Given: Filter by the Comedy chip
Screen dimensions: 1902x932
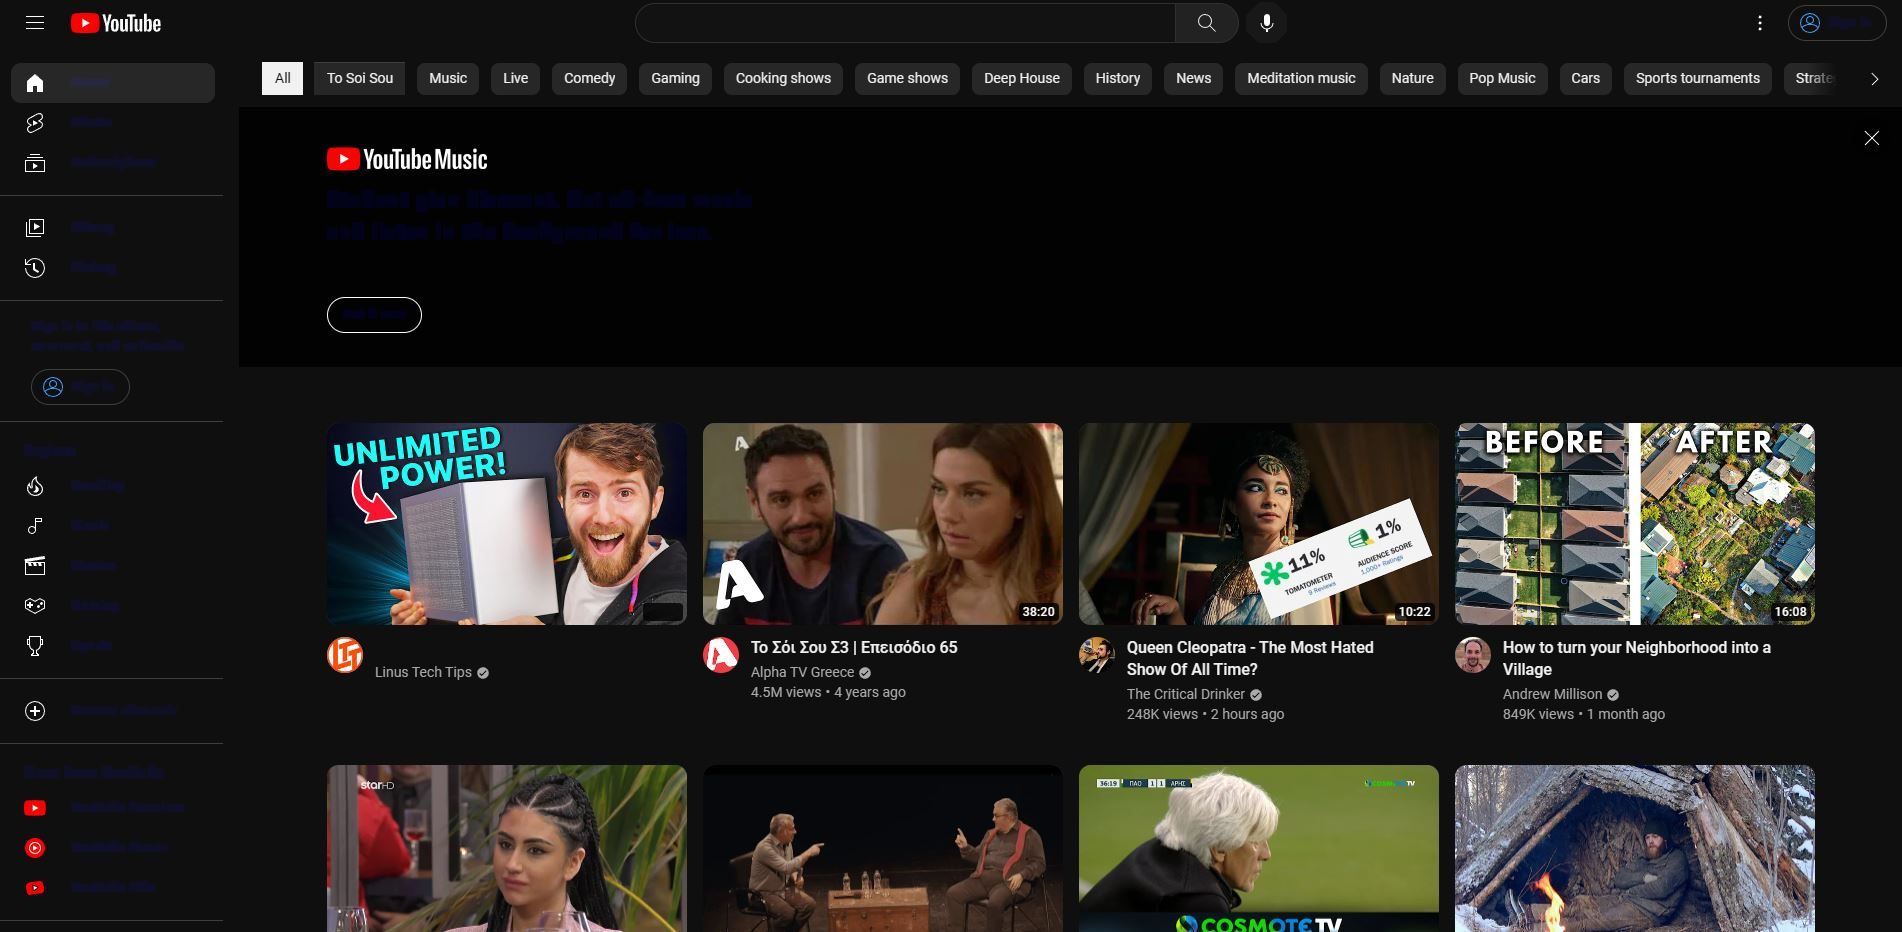Looking at the screenshot, I should [x=590, y=79].
